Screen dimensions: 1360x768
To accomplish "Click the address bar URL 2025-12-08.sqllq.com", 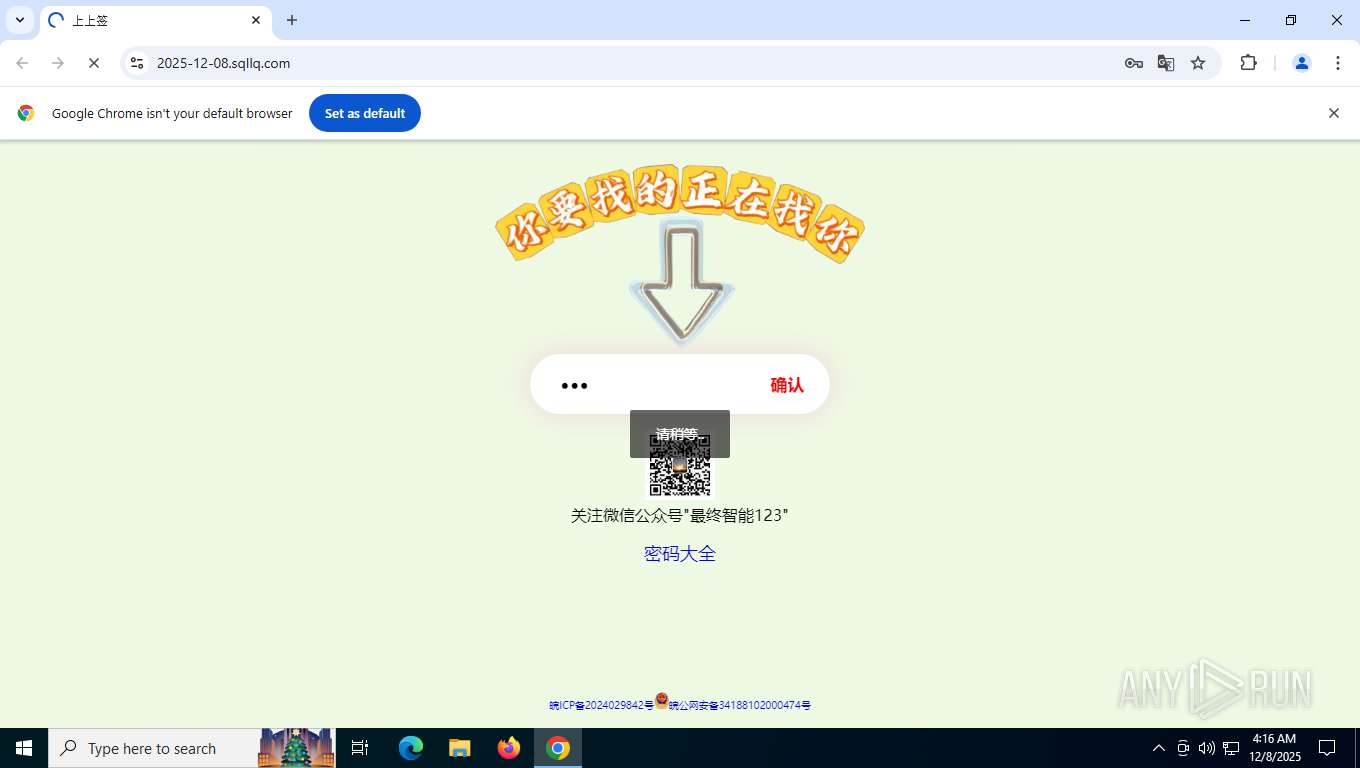I will (x=223, y=63).
